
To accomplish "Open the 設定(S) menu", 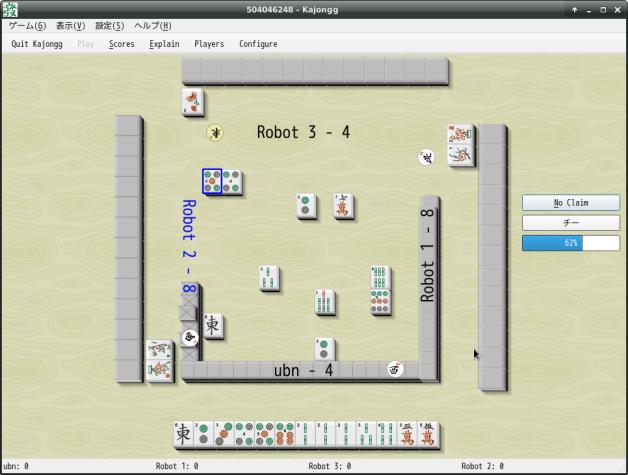I will point(109,26).
